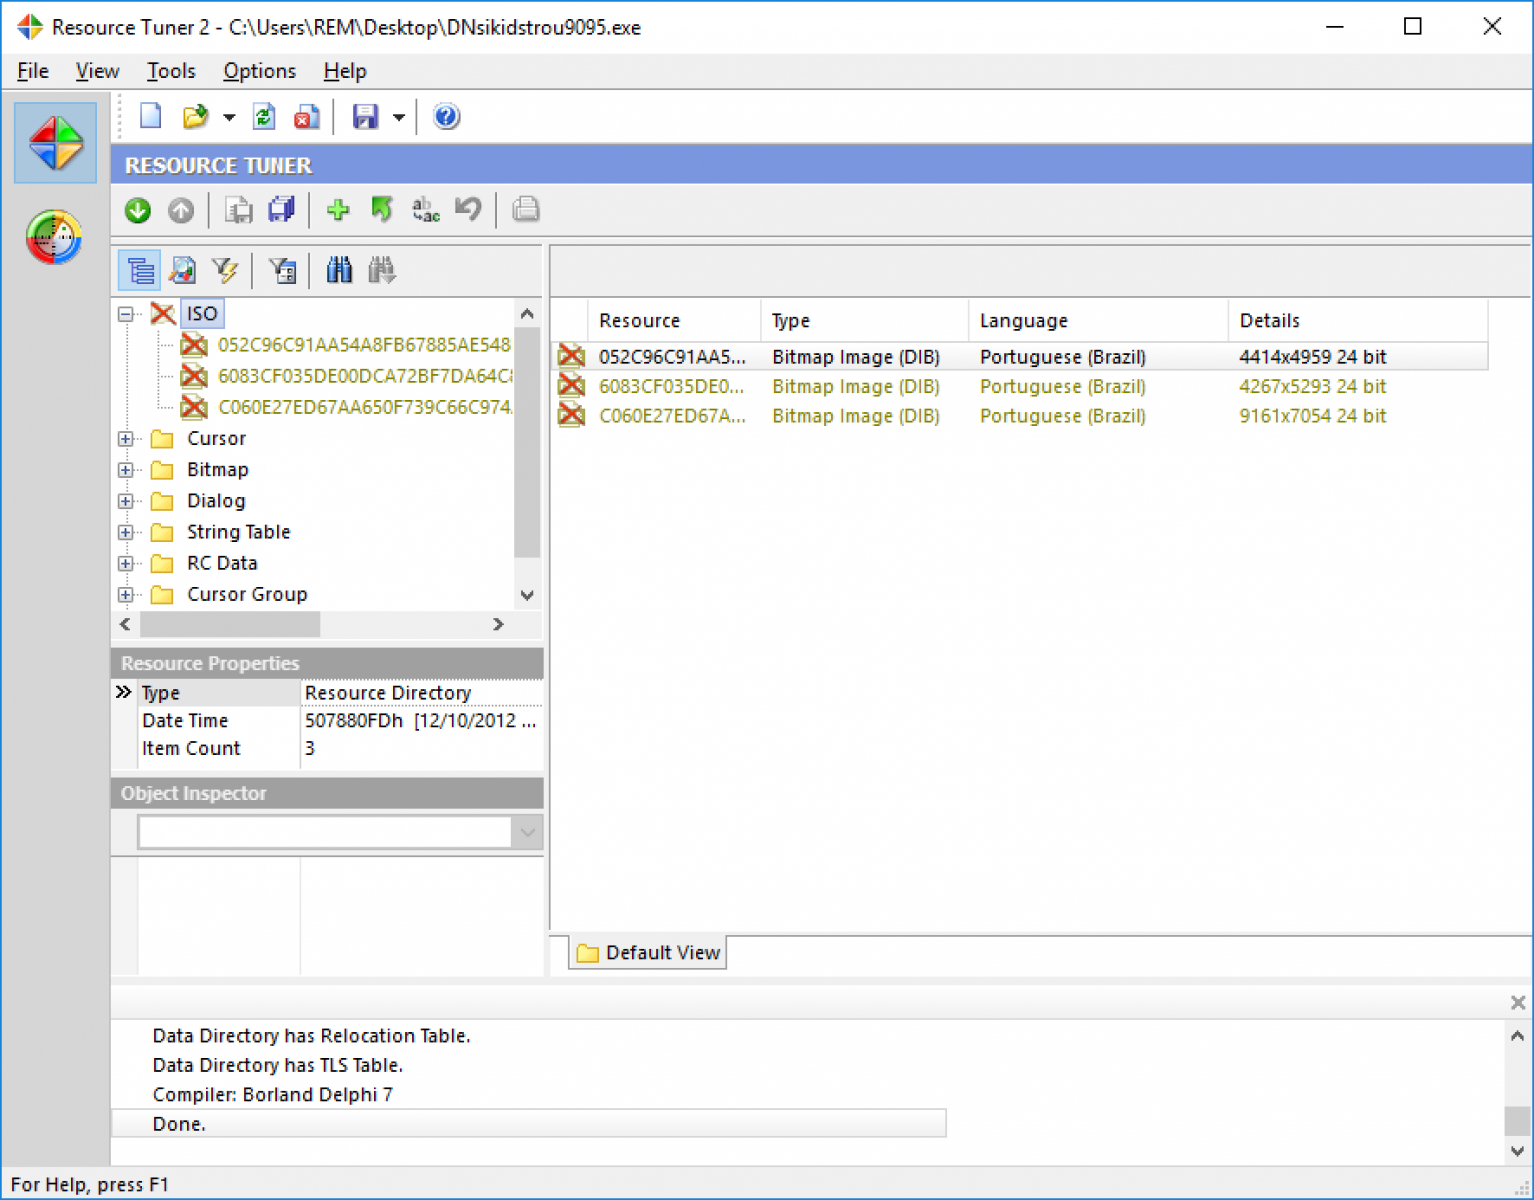The height and width of the screenshot is (1200, 1534).
Task: Click the Language column header
Action: point(1023,321)
